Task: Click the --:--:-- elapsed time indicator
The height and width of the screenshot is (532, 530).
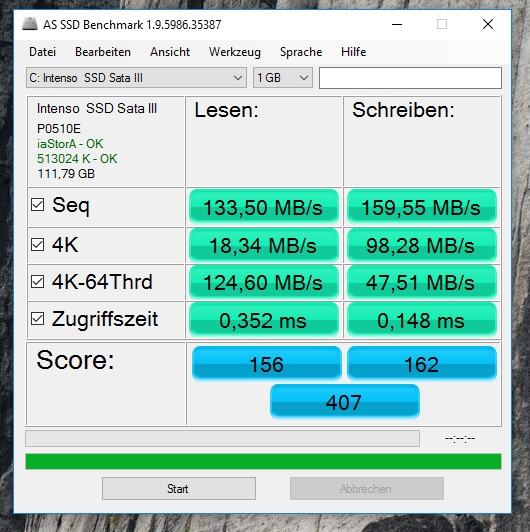Action: 460,439
